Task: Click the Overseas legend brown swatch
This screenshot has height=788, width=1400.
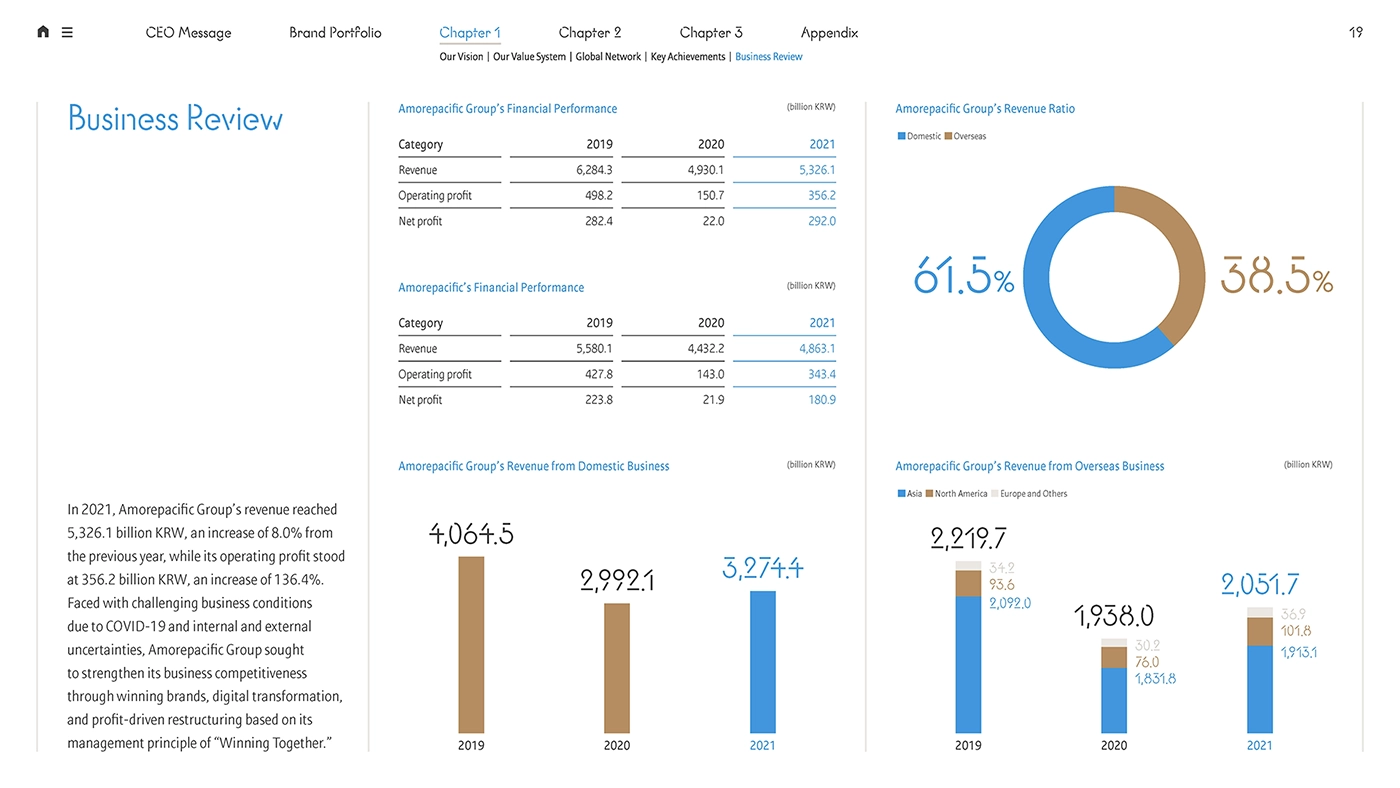Action: [948, 136]
